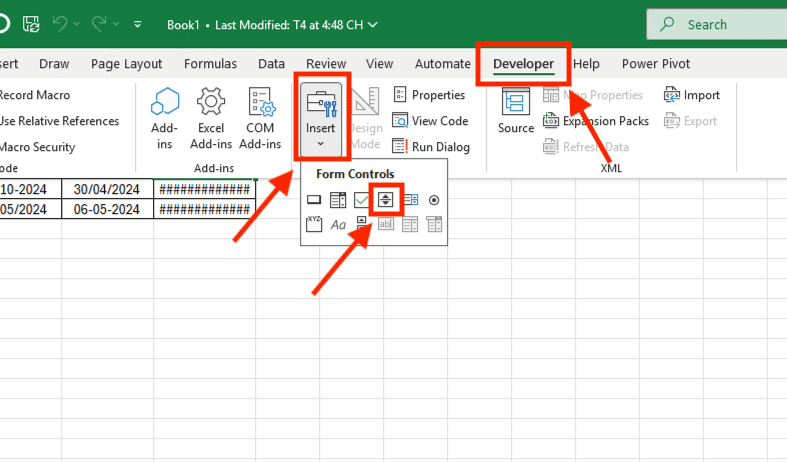Click the Save icon in title bar

(x=31, y=24)
